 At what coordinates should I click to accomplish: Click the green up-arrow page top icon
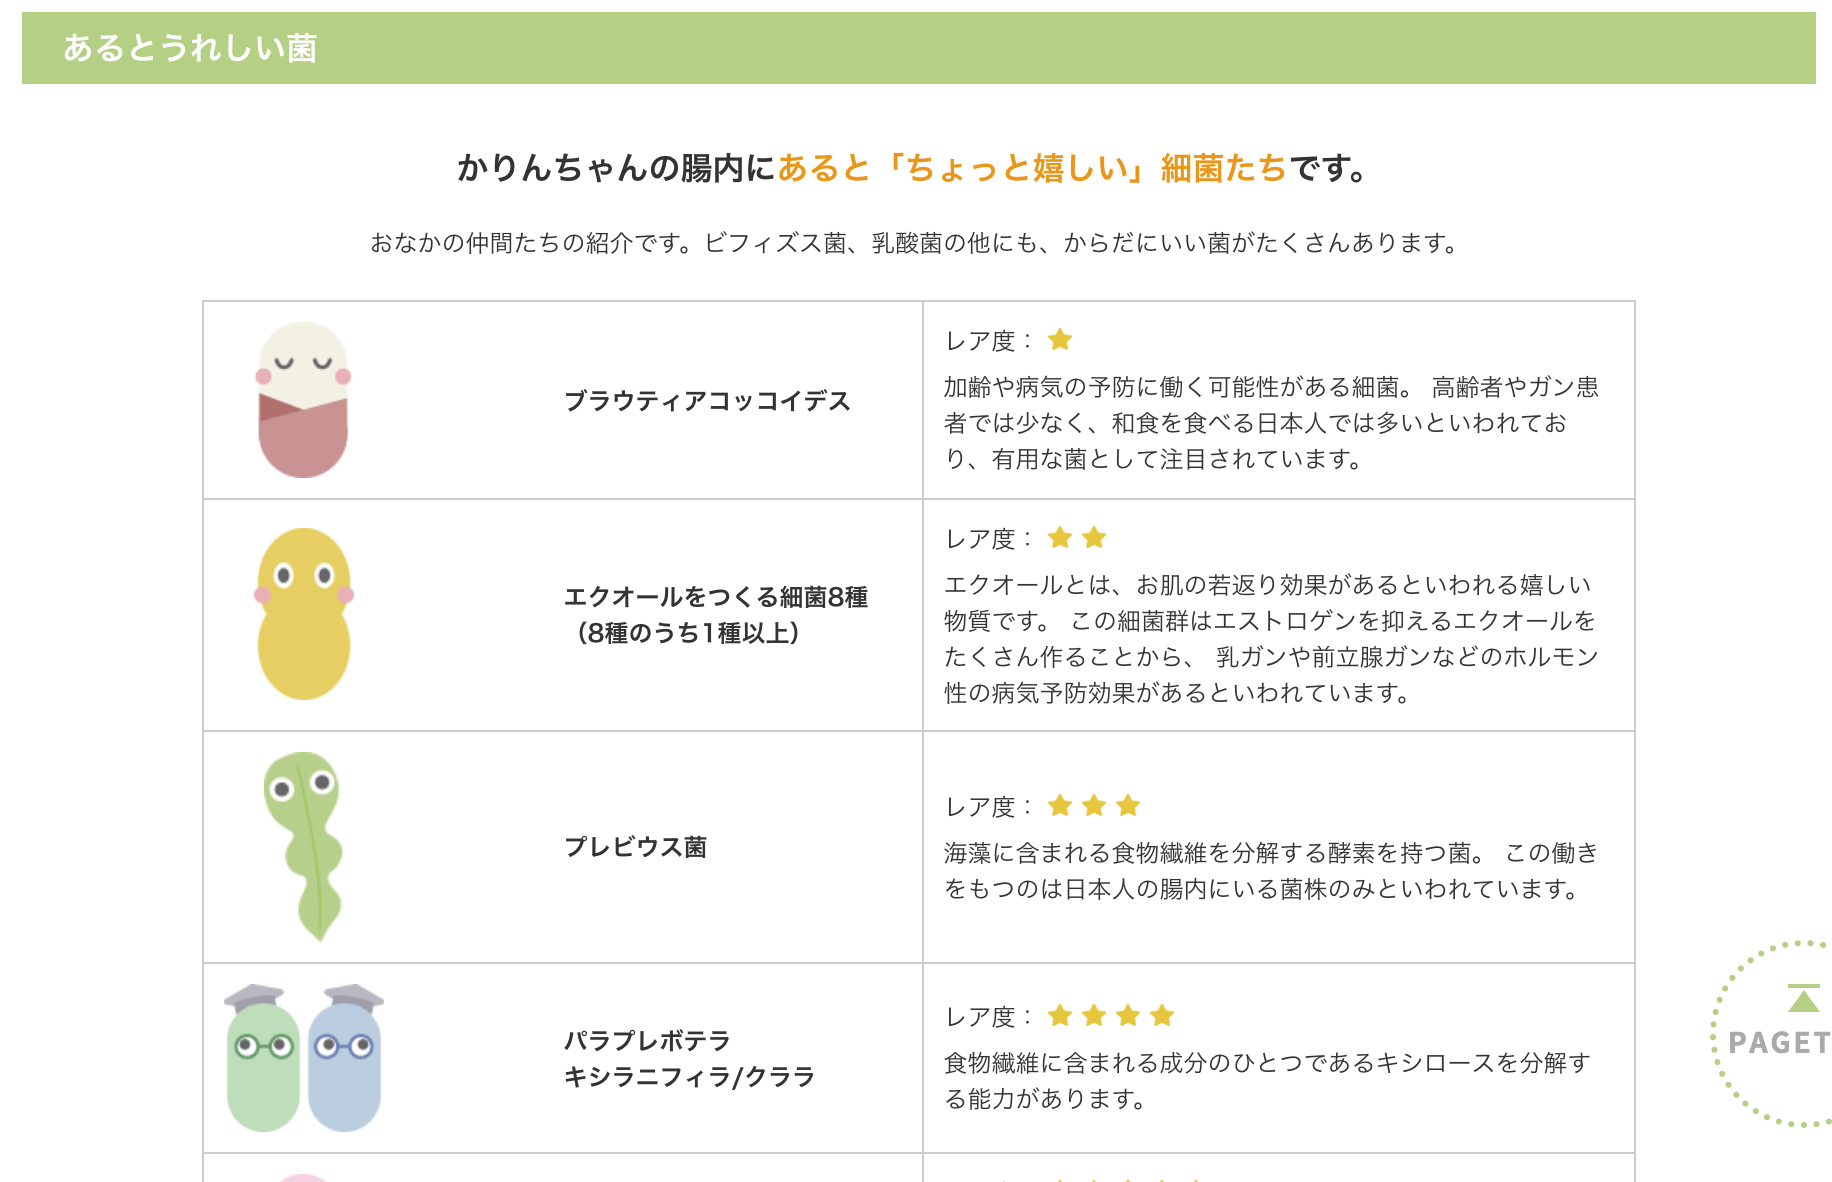[x=1803, y=999]
